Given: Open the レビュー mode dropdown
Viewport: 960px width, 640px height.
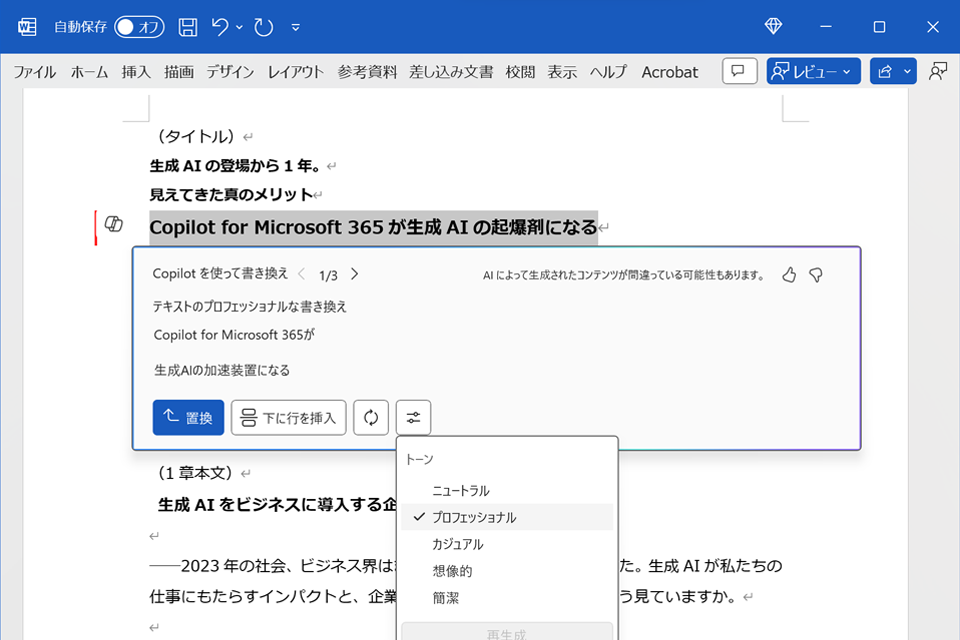Looking at the screenshot, I should [x=814, y=71].
